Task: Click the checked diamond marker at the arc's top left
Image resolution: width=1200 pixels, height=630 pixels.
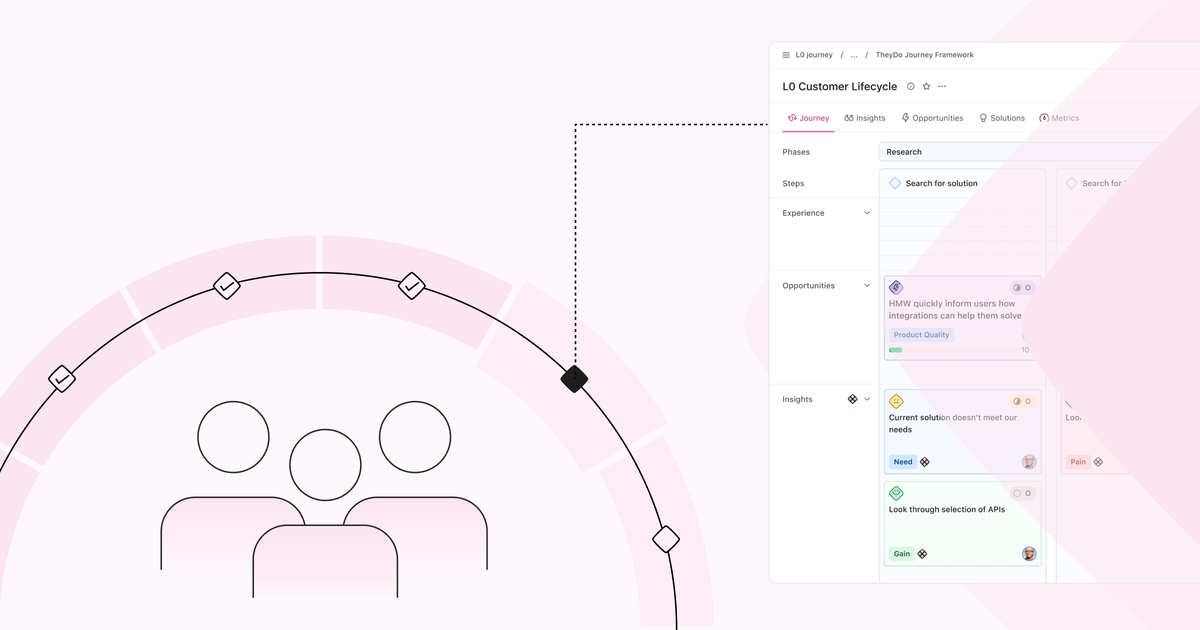Action: pos(227,286)
